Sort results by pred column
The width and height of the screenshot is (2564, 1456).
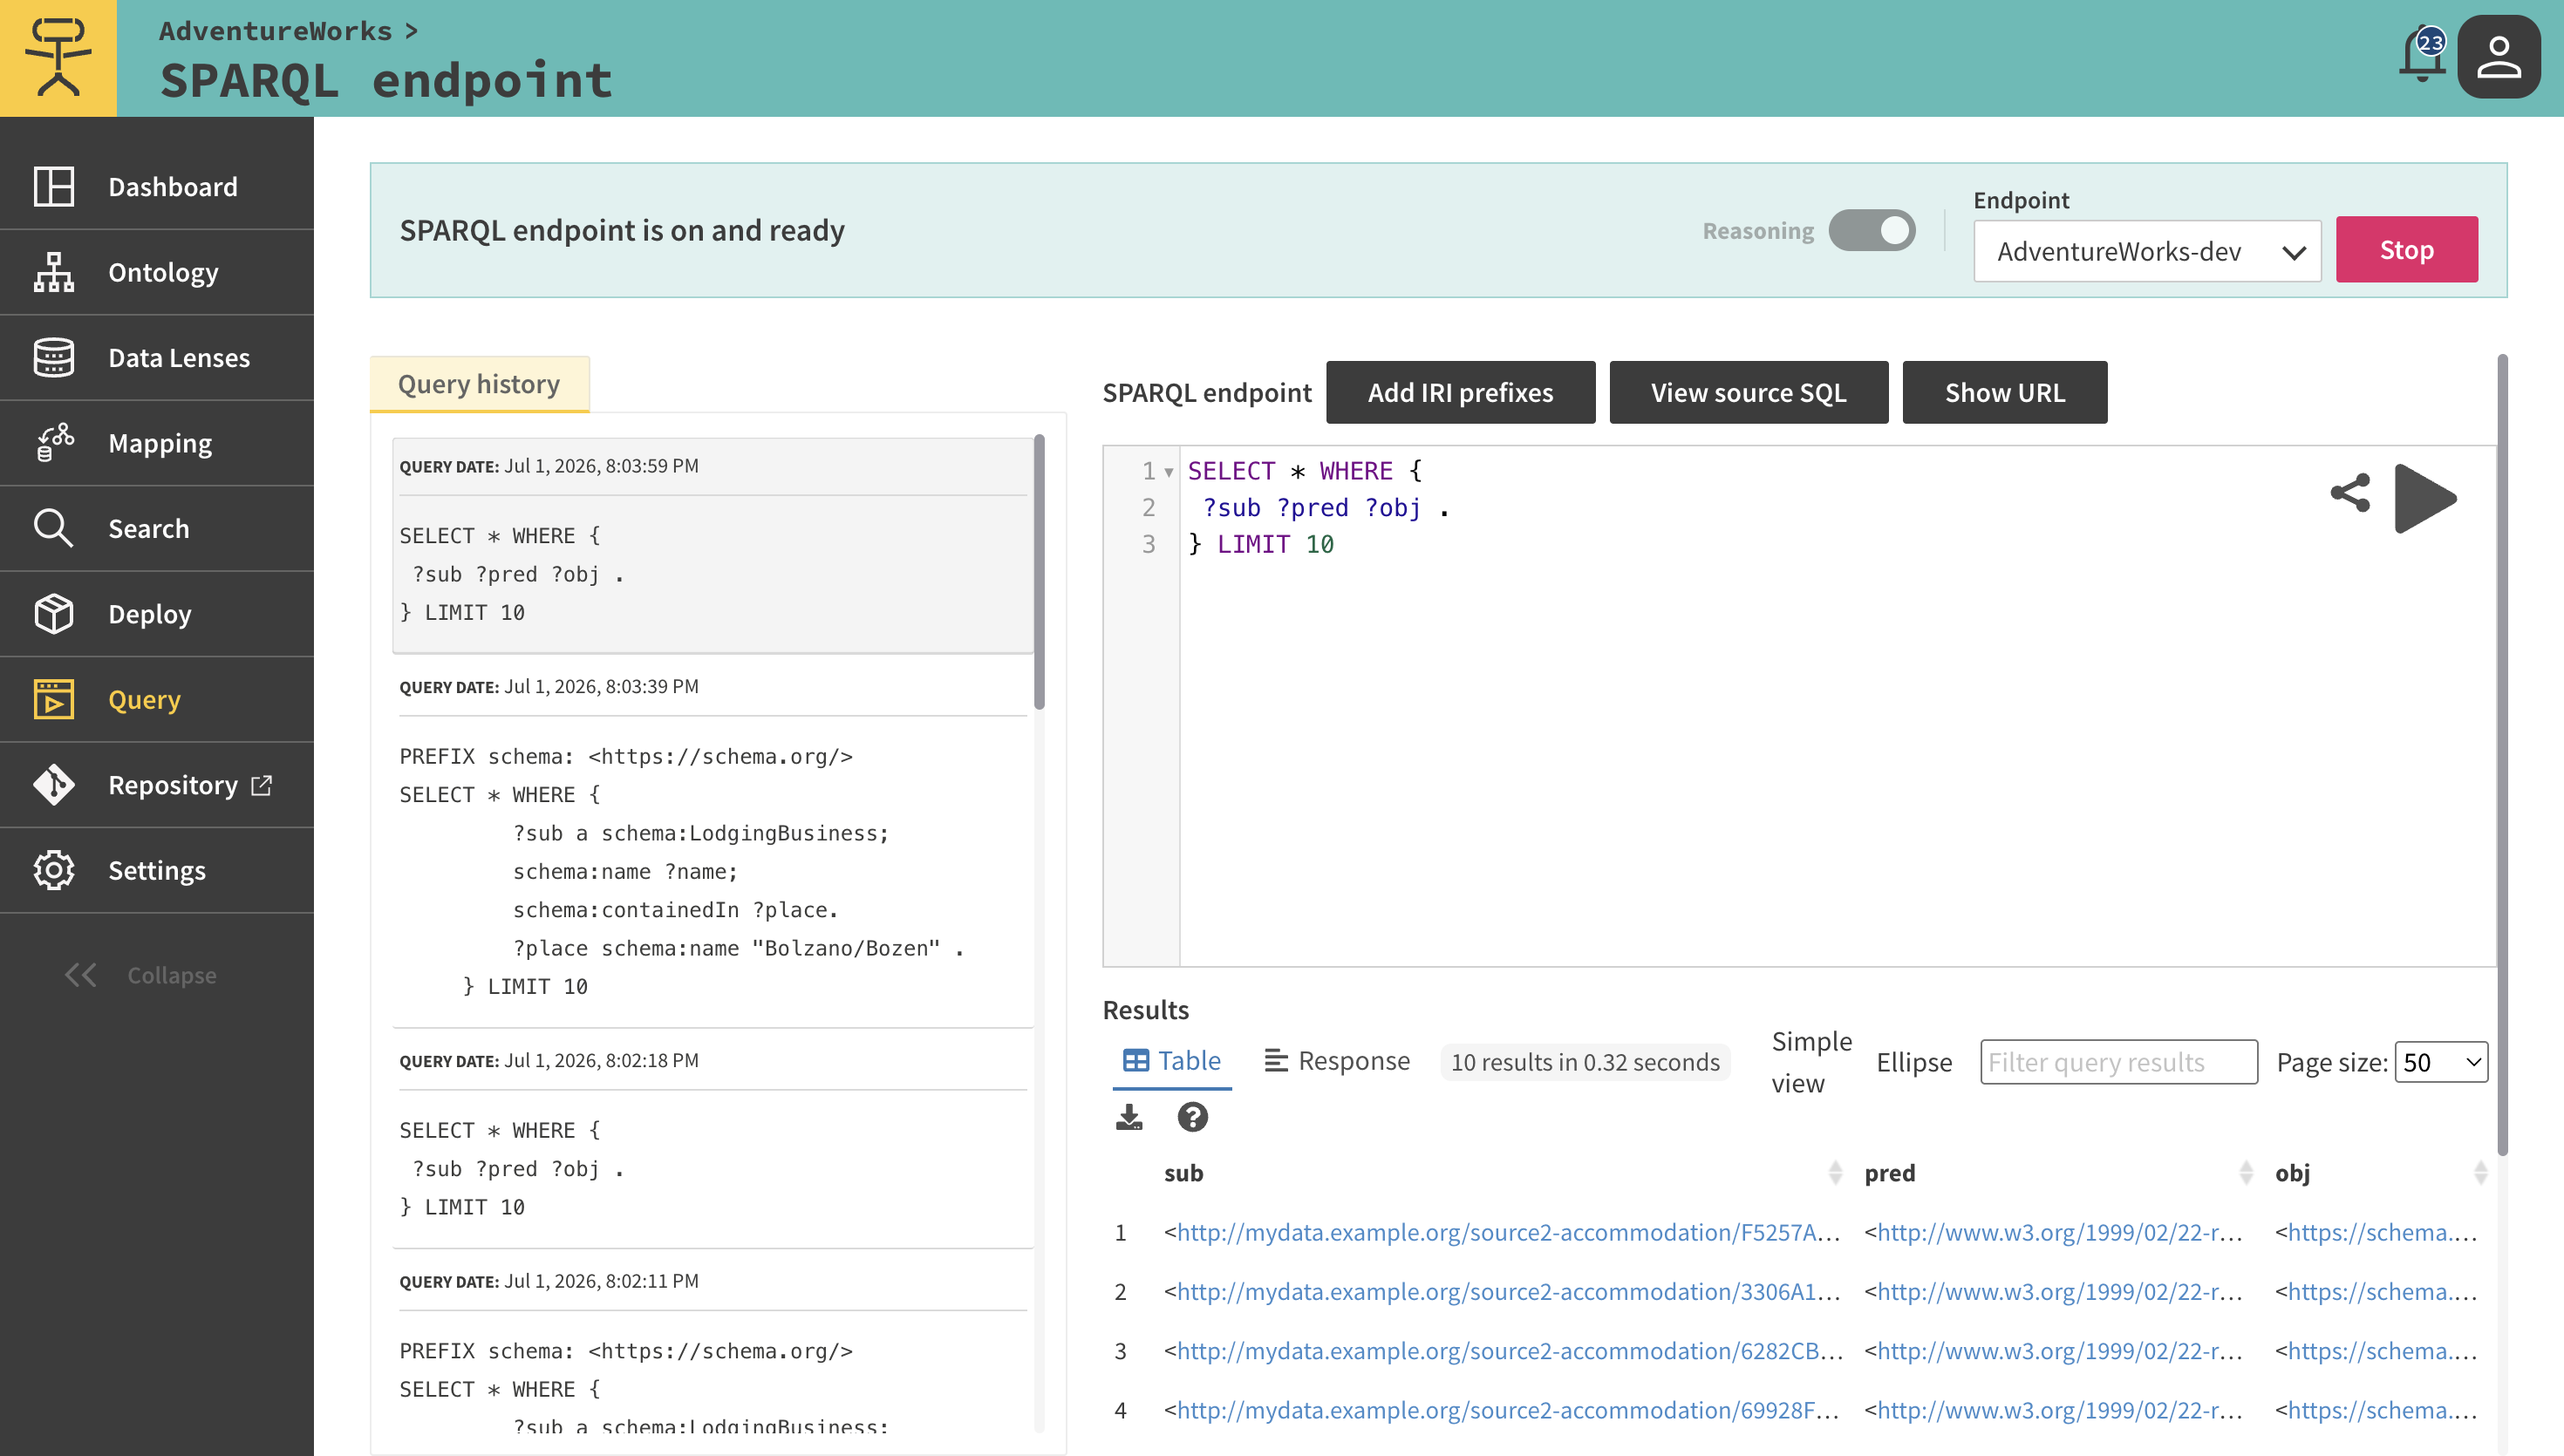2246,1173
